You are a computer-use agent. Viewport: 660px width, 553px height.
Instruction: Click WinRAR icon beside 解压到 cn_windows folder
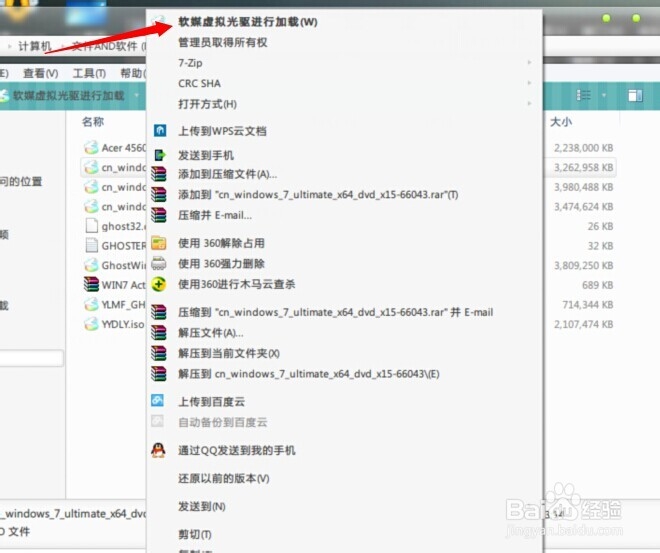pos(159,374)
